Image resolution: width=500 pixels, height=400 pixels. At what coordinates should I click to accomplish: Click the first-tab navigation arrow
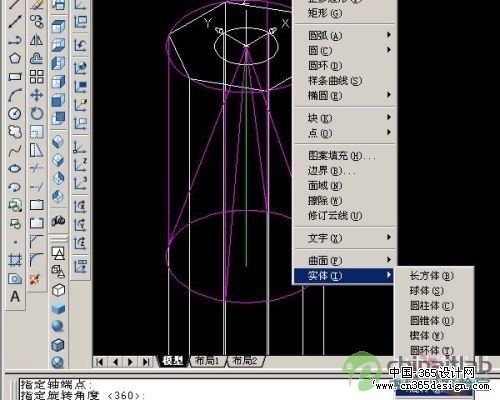(x=99, y=362)
